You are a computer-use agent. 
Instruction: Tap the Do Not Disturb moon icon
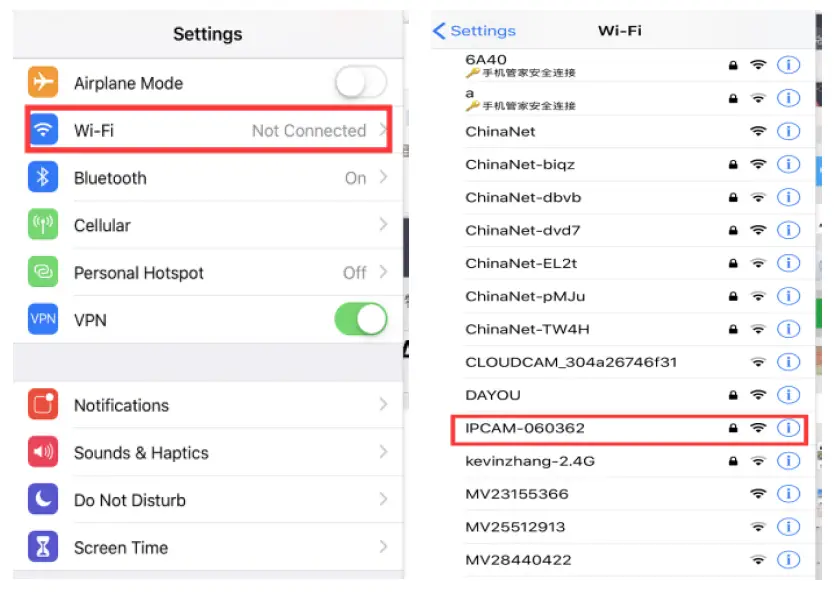[43, 500]
